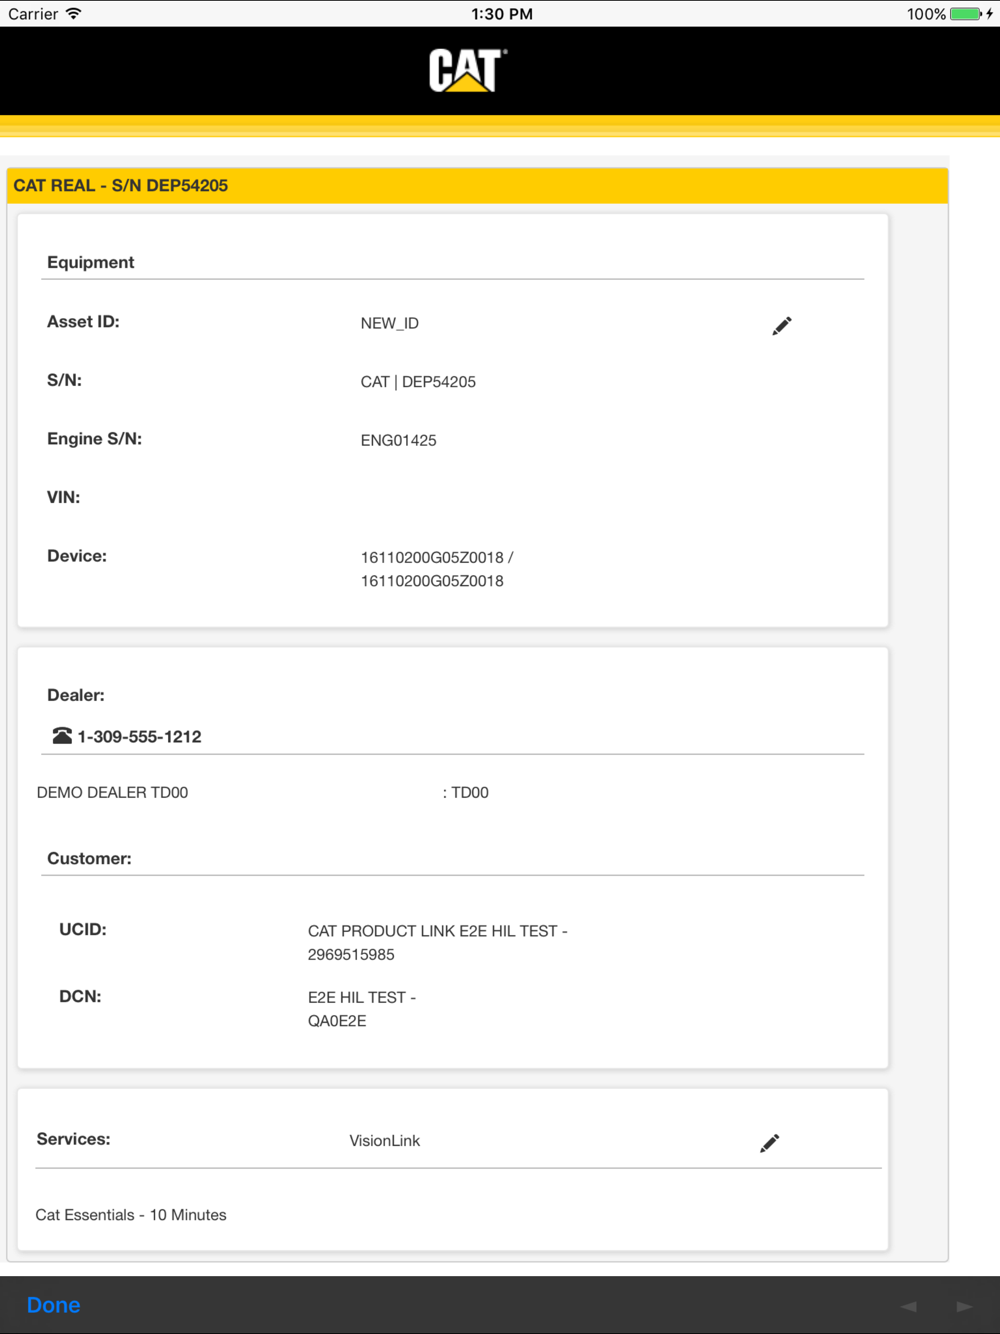This screenshot has height=1334, width=1000.
Task: Tap the DCN value E2E HIL TEST
Action: point(362,1009)
